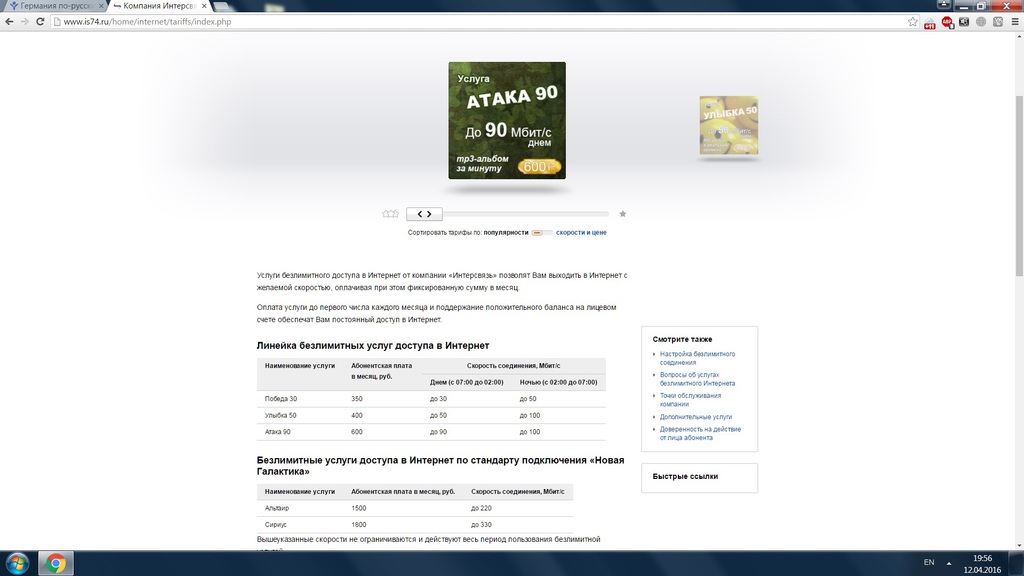
Task: Open Вопросы об услугах безлимитного Интернета
Action: click(697, 379)
